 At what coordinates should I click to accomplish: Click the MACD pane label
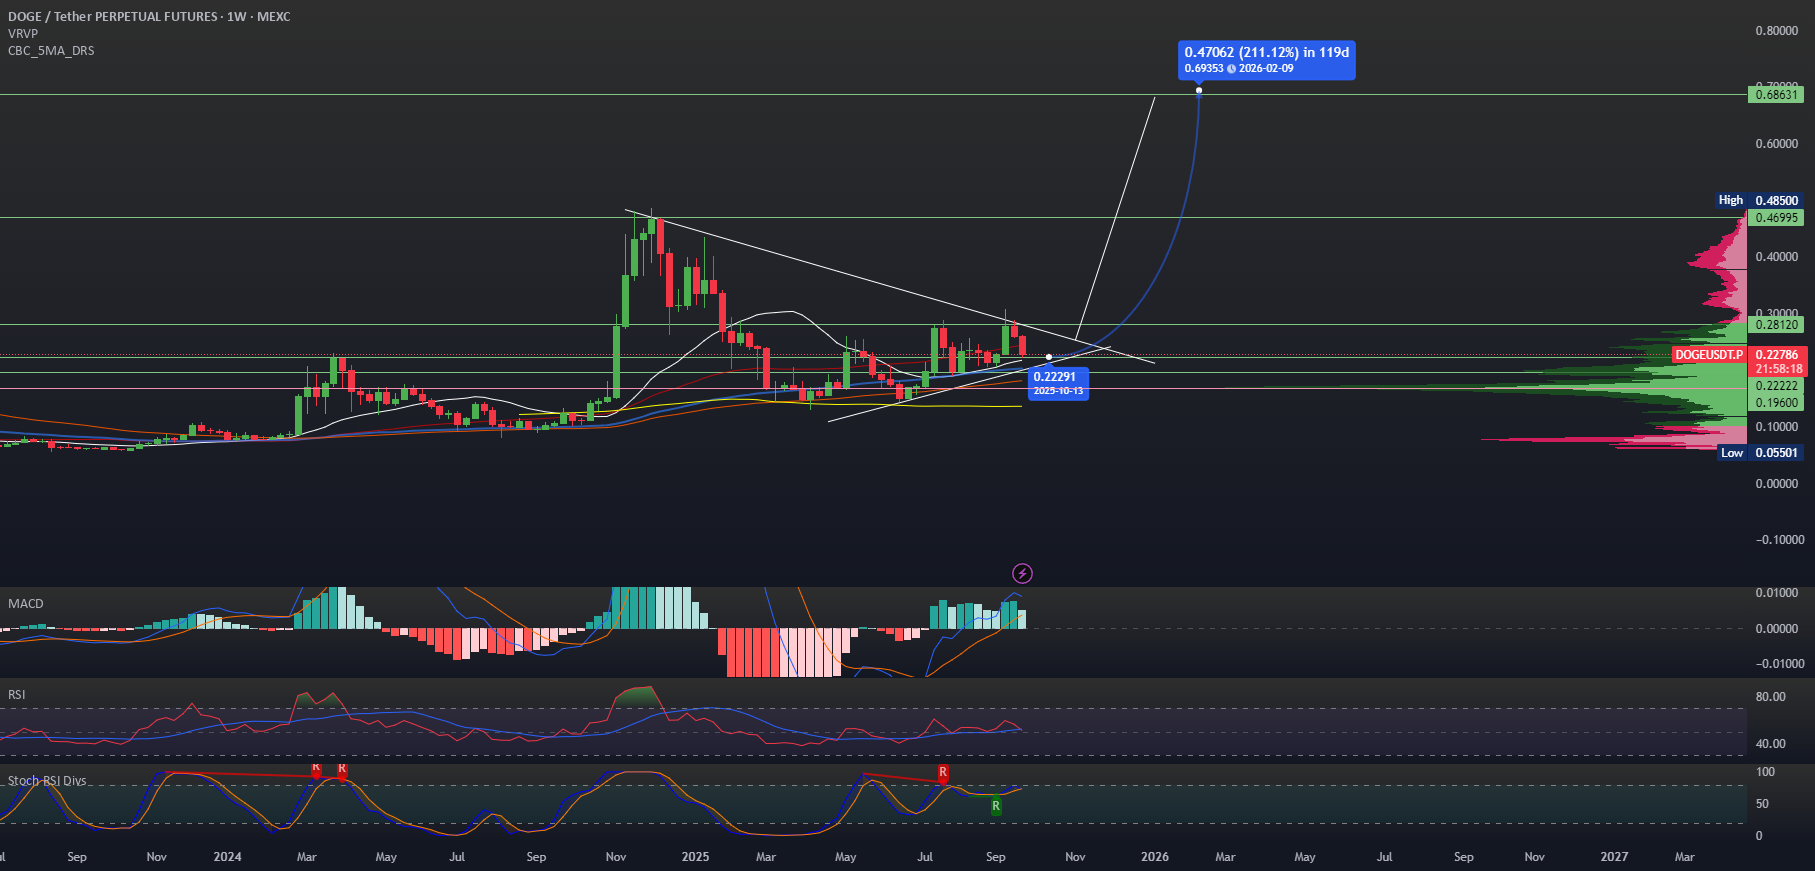pyautogui.click(x=26, y=603)
